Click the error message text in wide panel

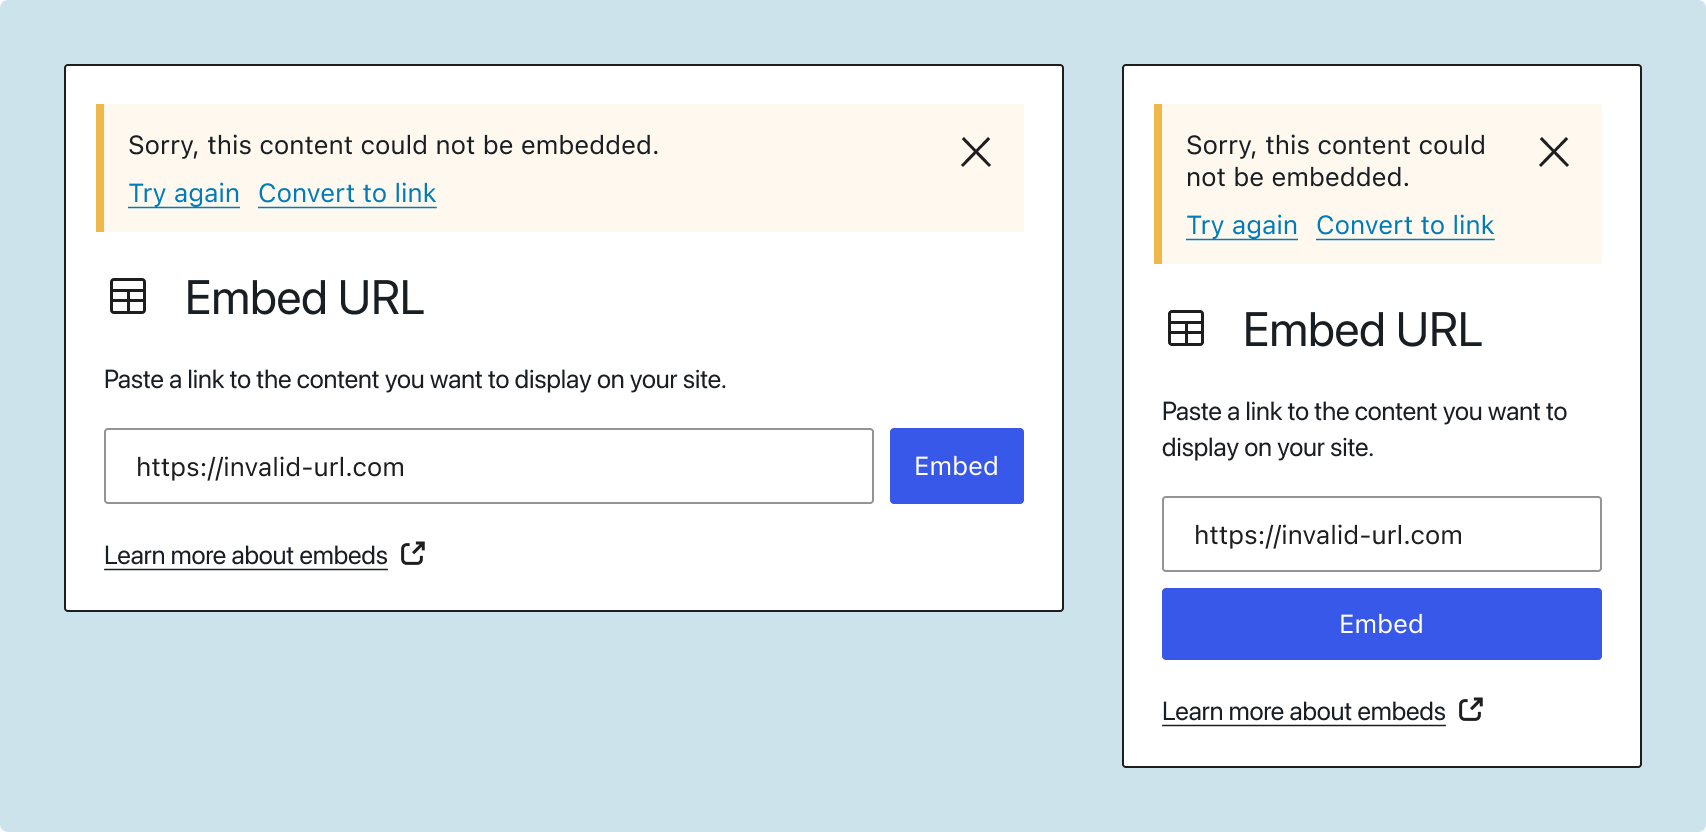tap(394, 145)
